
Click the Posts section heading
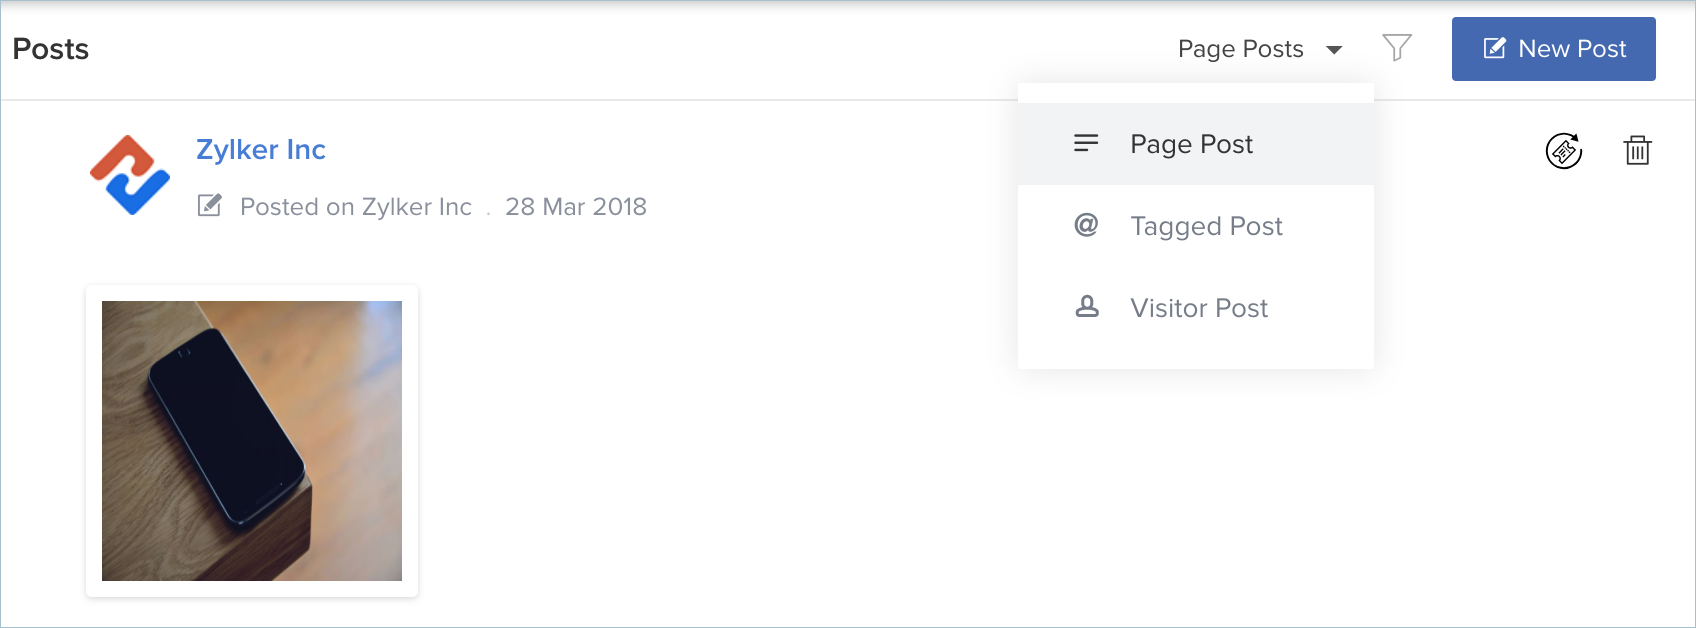point(51,49)
